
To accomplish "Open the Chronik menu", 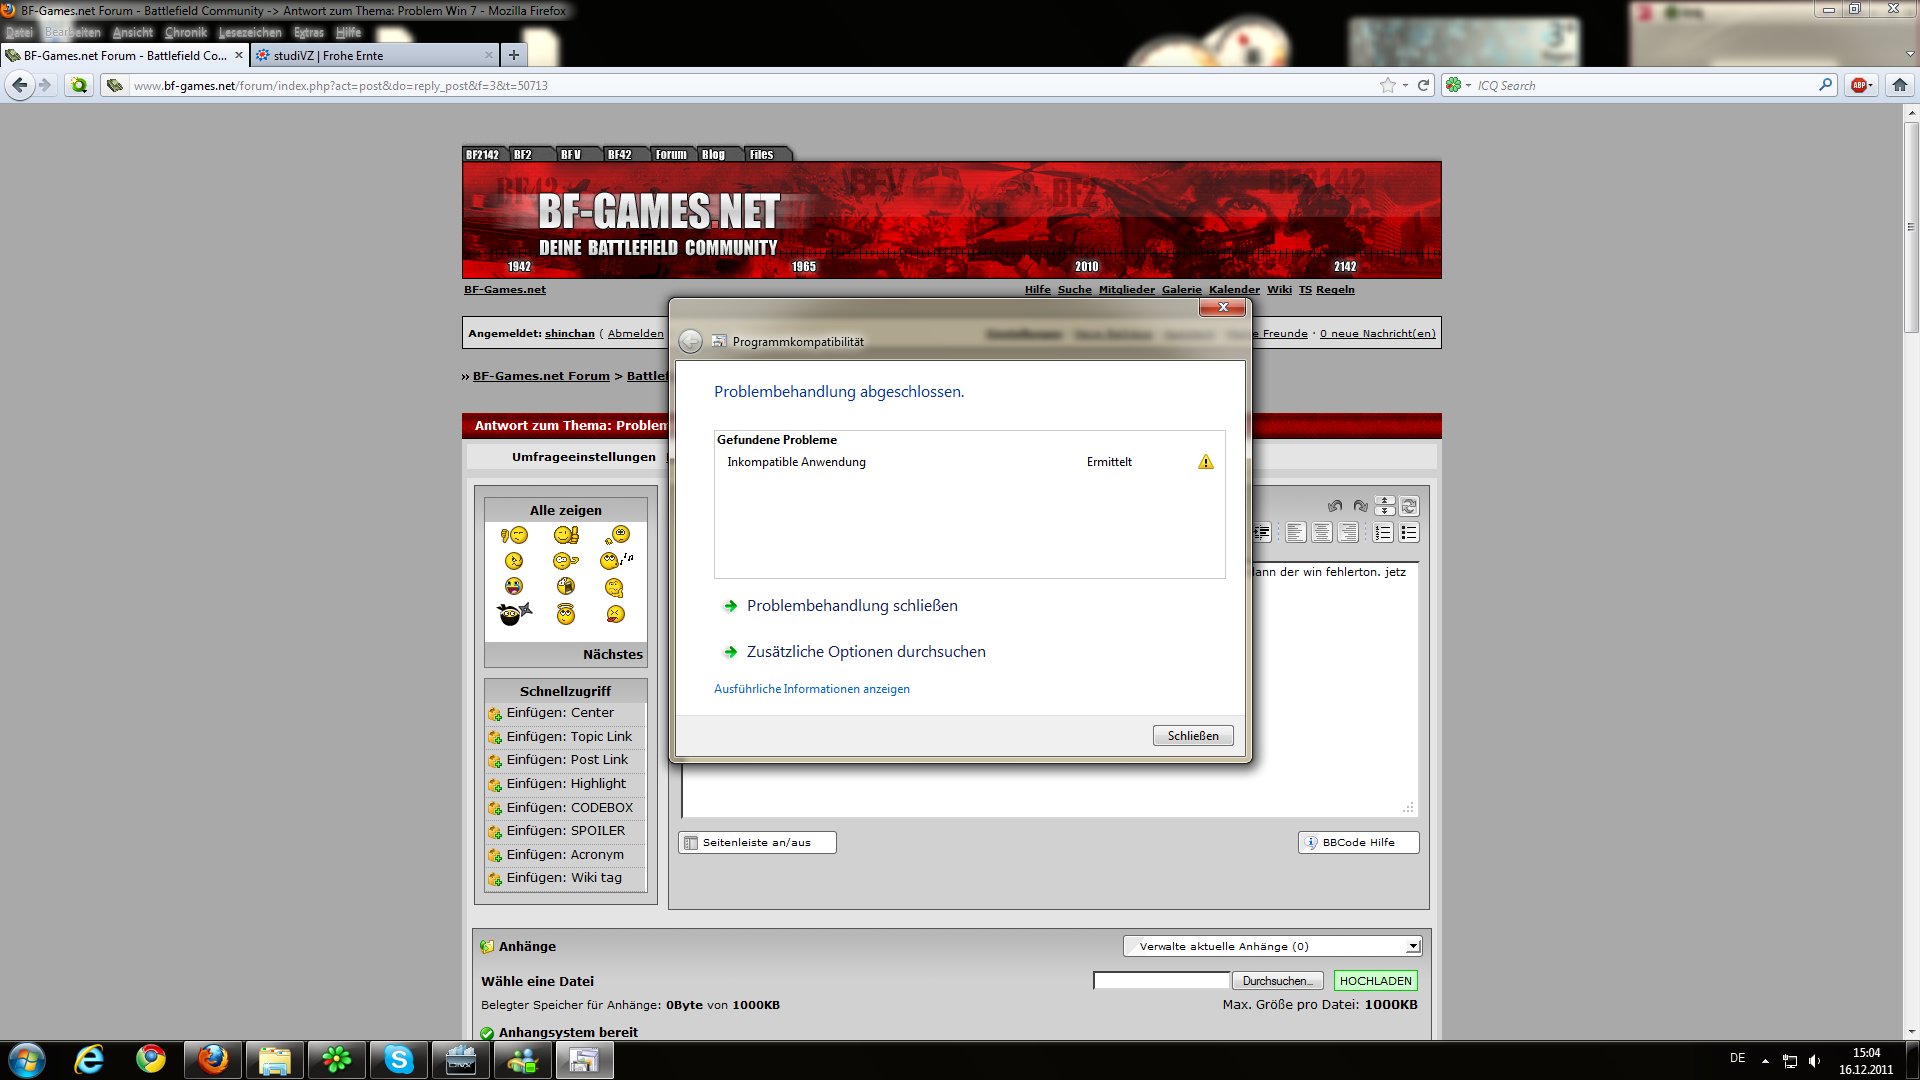I will (x=186, y=32).
